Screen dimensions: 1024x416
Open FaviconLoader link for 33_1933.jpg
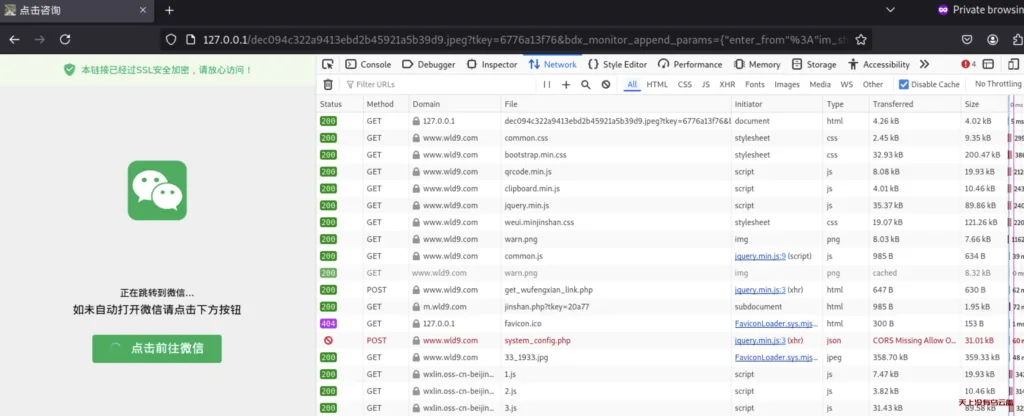click(x=776, y=357)
